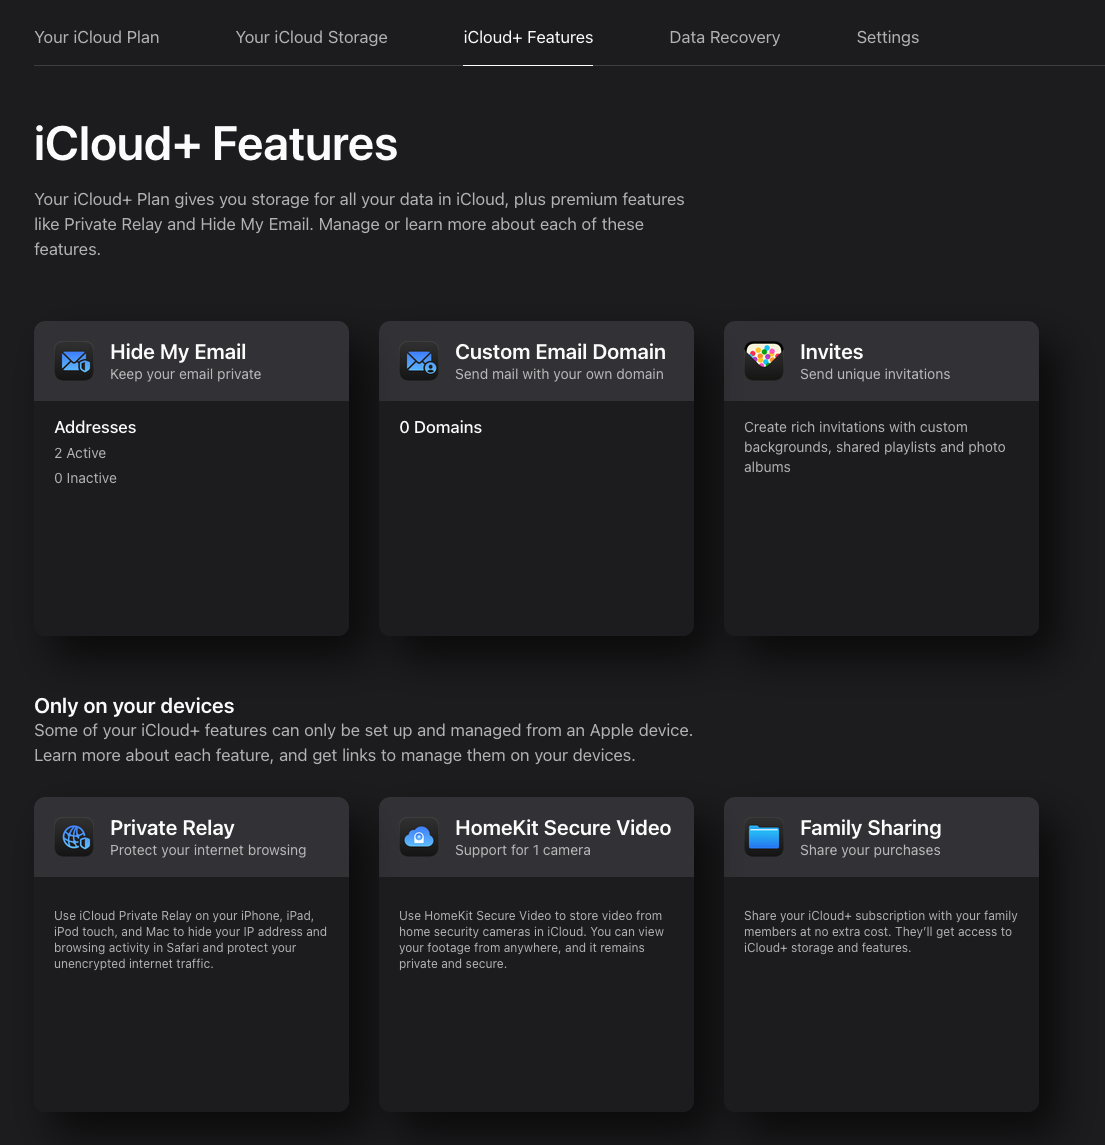The height and width of the screenshot is (1145, 1105).
Task: Click 'Send unique invitations' subtitle
Action: click(x=875, y=375)
